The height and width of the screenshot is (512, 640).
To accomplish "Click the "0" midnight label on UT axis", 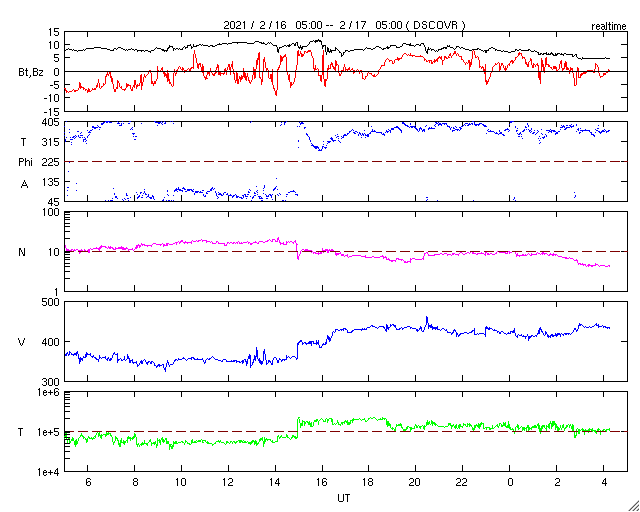I will [510, 483].
